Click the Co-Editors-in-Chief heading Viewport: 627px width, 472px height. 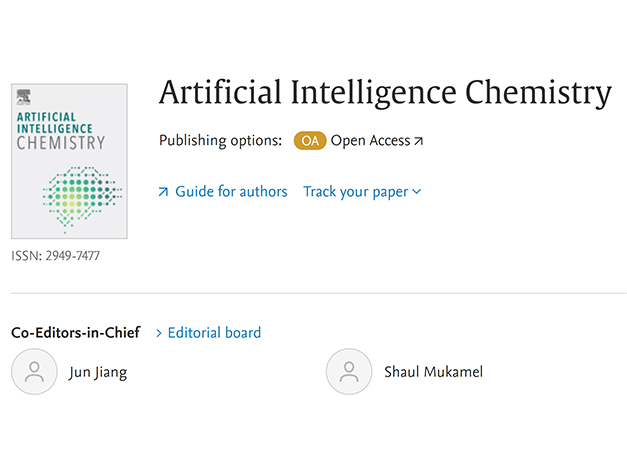(x=76, y=332)
